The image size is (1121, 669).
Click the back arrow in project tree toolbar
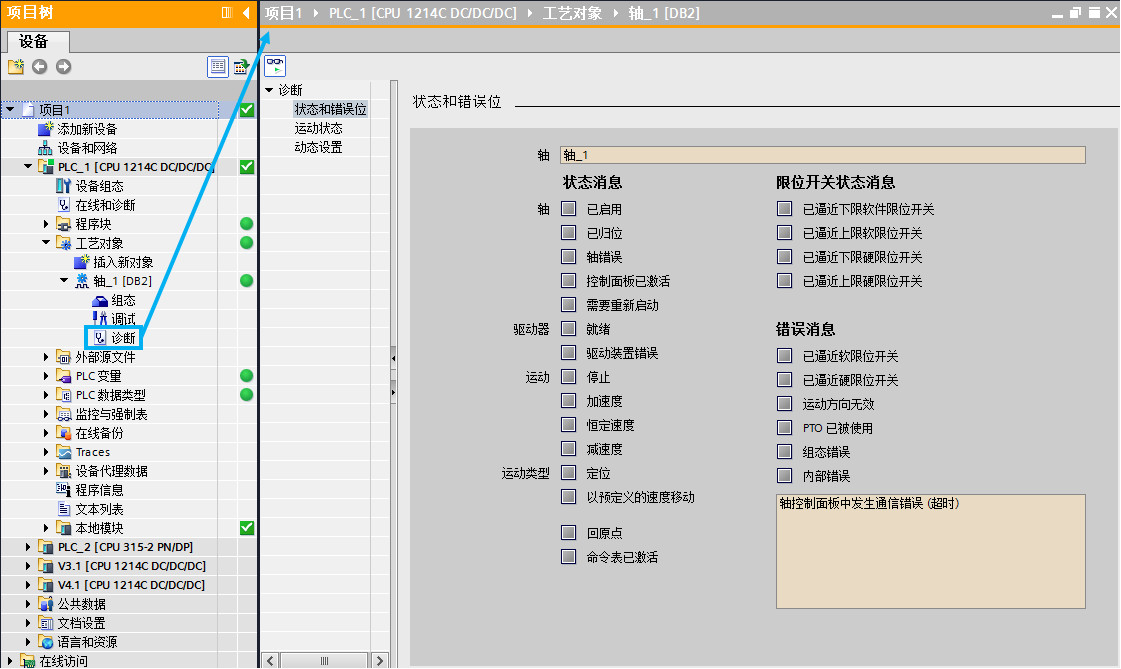(x=39, y=66)
